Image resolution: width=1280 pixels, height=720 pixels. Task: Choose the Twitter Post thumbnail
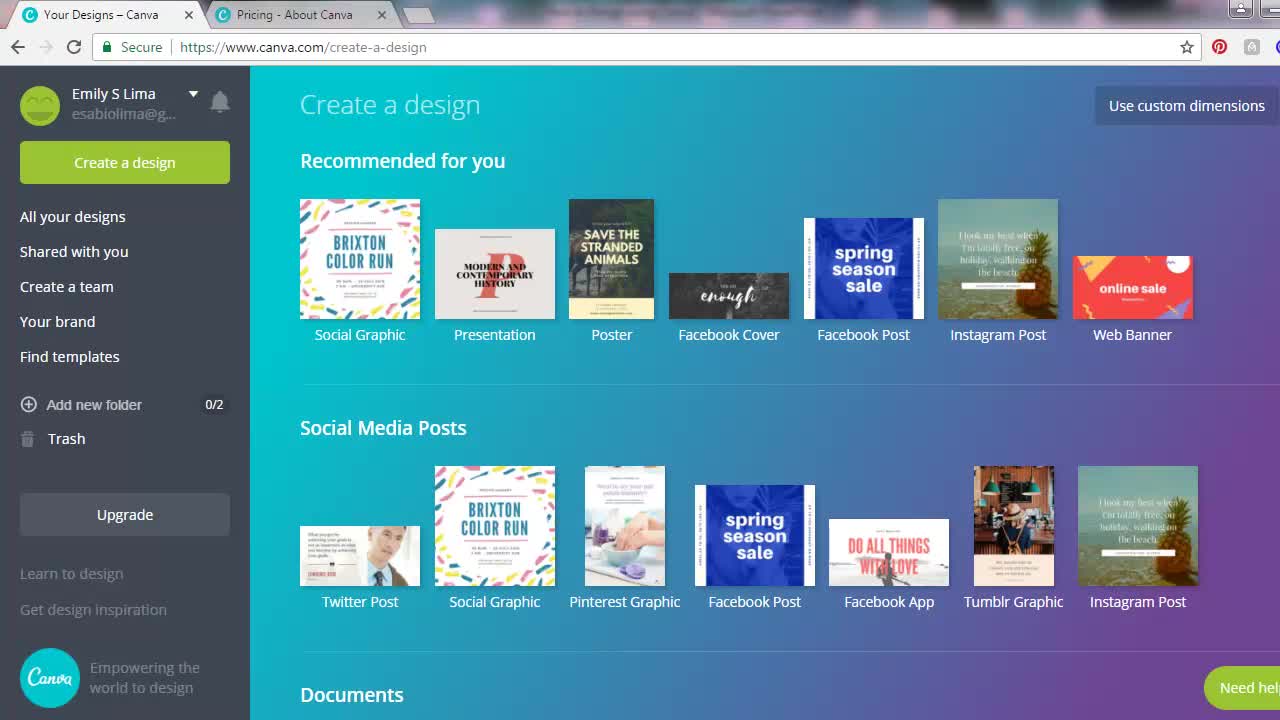tap(360, 556)
